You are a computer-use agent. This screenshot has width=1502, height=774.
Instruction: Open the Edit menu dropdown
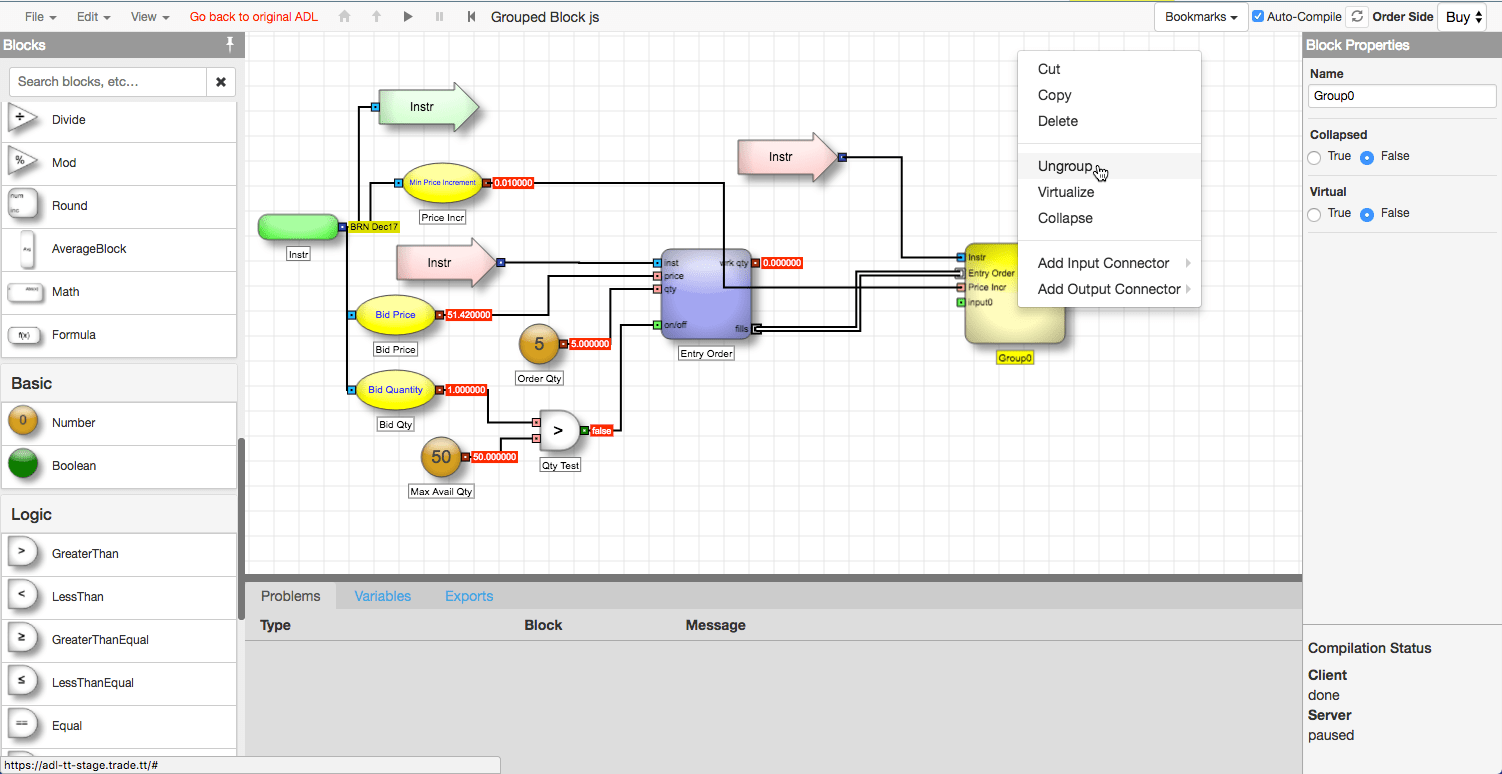tap(93, 17)
